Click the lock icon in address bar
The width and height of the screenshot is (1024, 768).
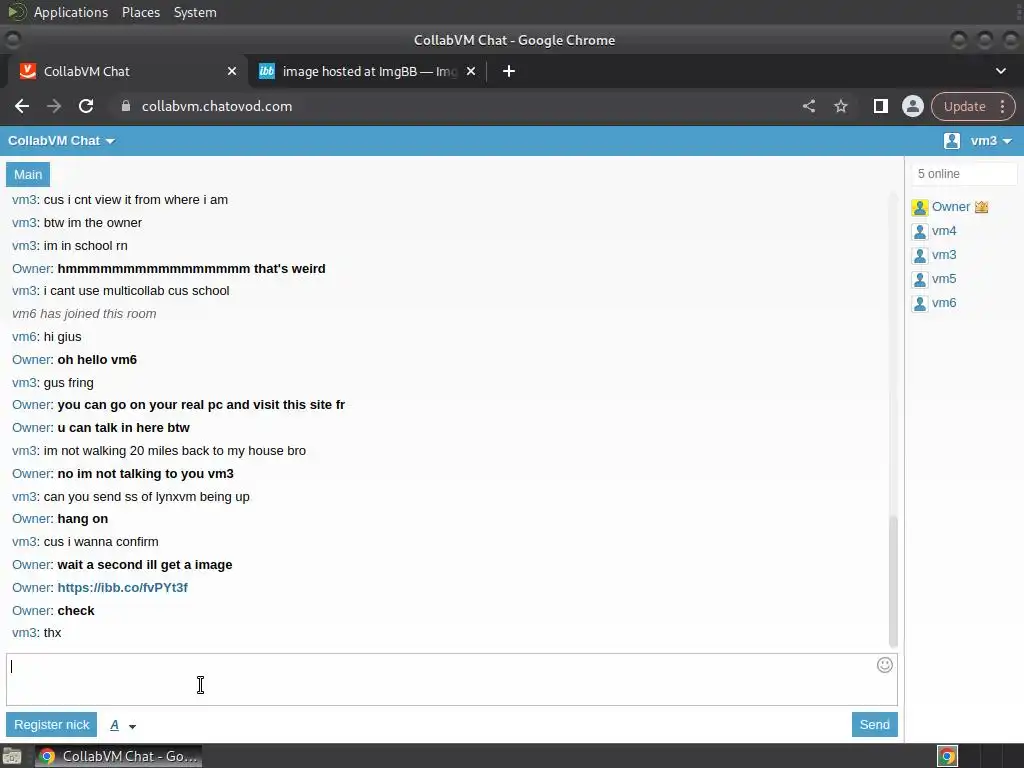[x=126, y=106]
